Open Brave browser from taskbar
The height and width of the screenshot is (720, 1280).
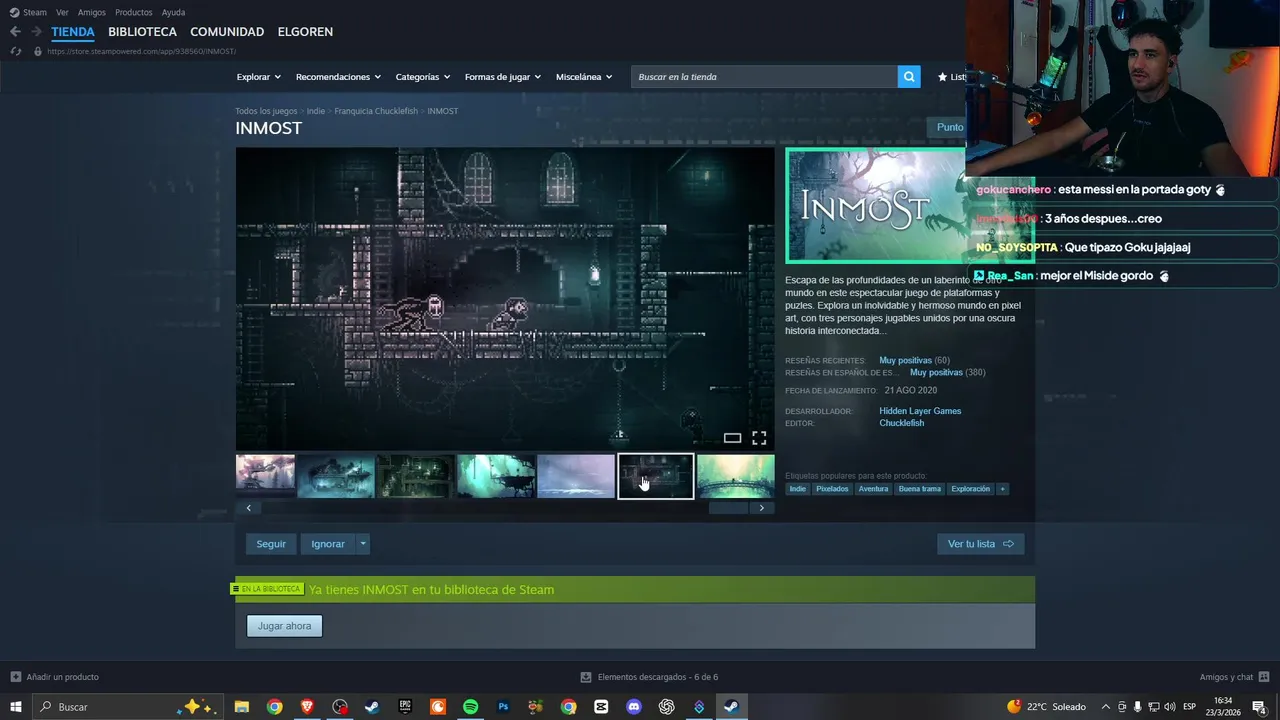tap(307, 707)
